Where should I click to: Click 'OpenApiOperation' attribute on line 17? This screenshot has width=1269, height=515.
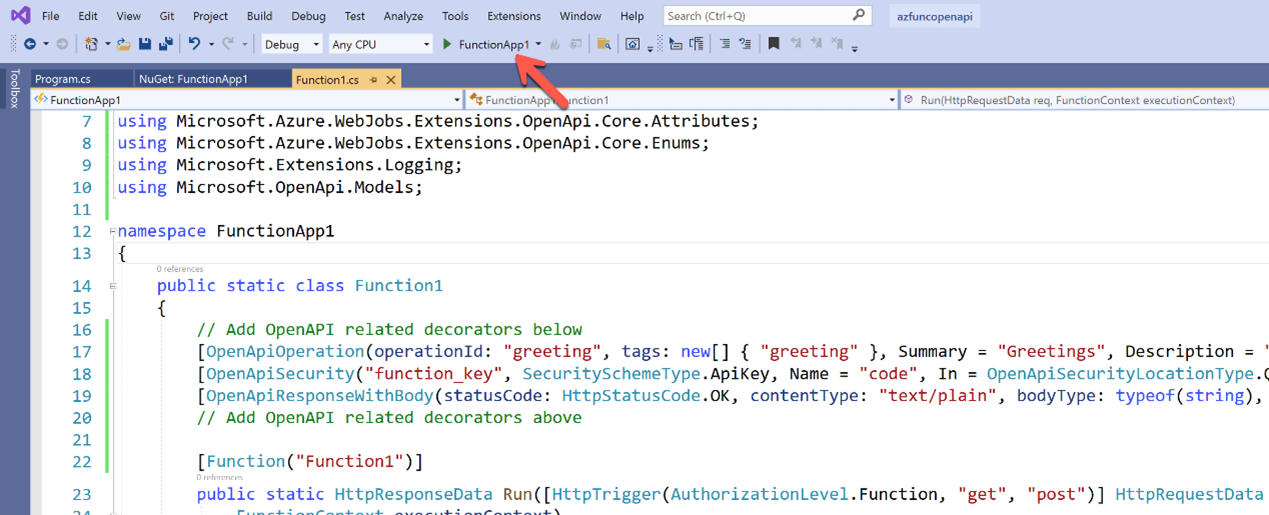click(285, 352)
